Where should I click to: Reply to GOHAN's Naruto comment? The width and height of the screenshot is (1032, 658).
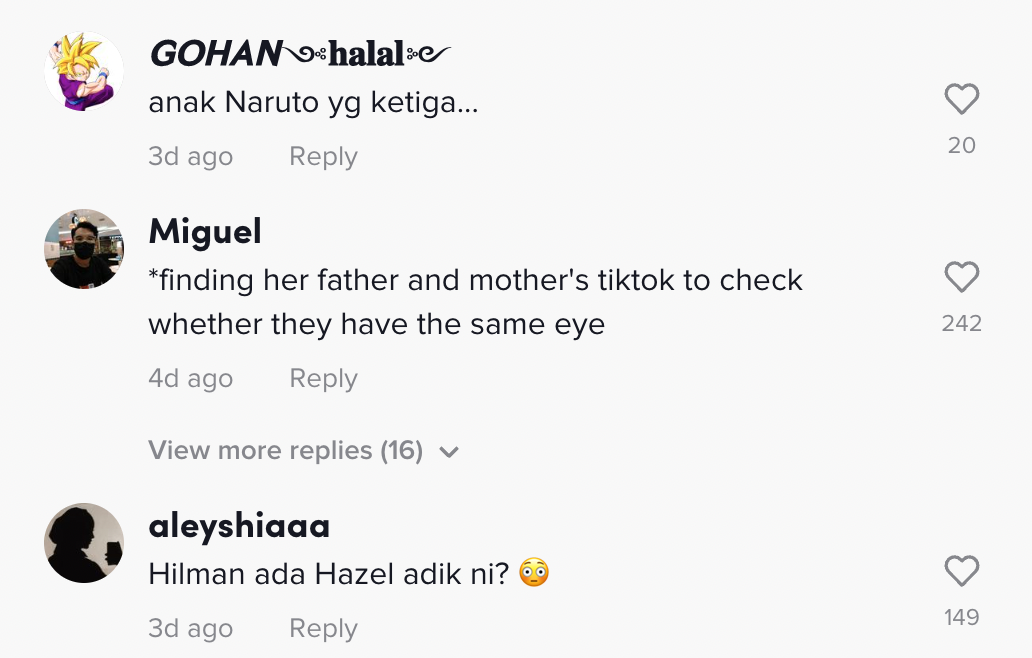click(x=323, y=157)
